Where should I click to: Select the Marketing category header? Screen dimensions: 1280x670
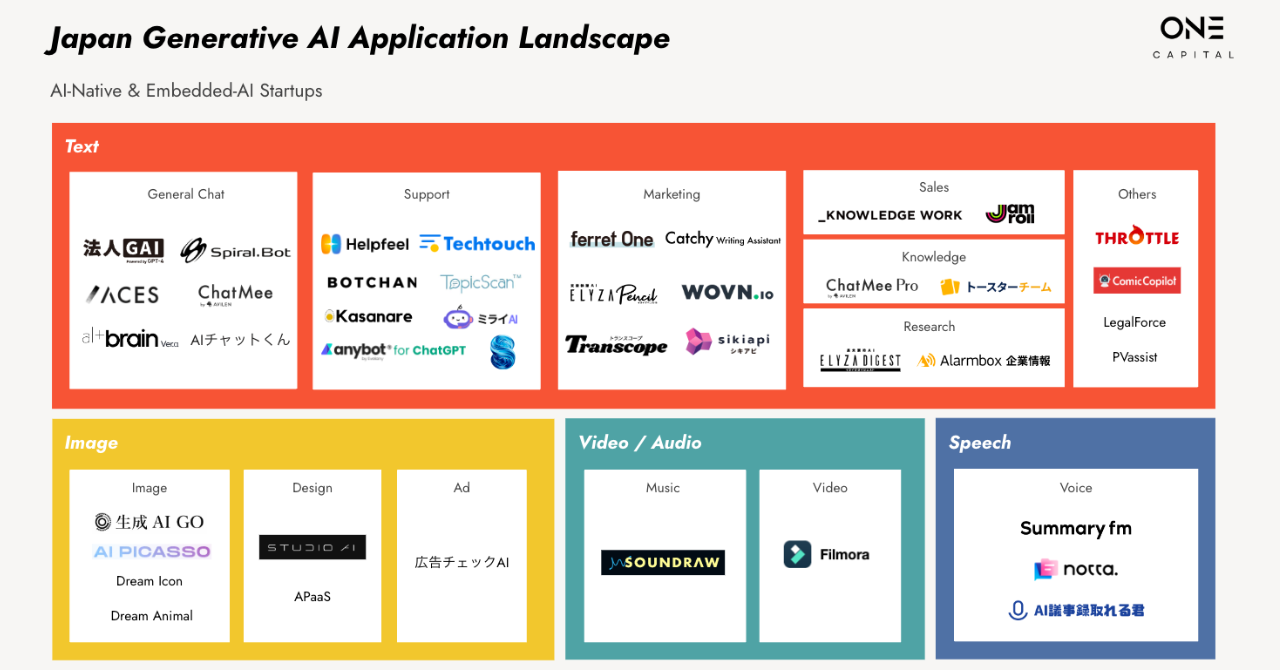671,194
